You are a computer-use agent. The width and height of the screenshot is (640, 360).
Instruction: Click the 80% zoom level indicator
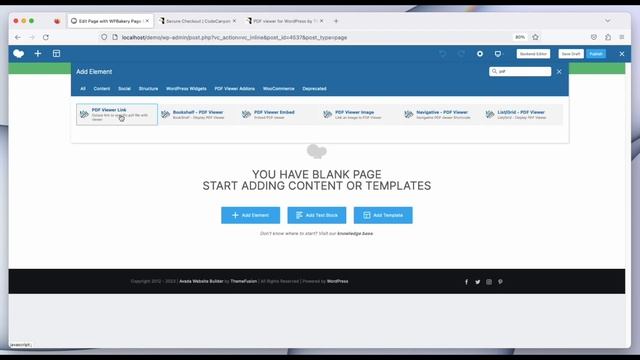520,37
